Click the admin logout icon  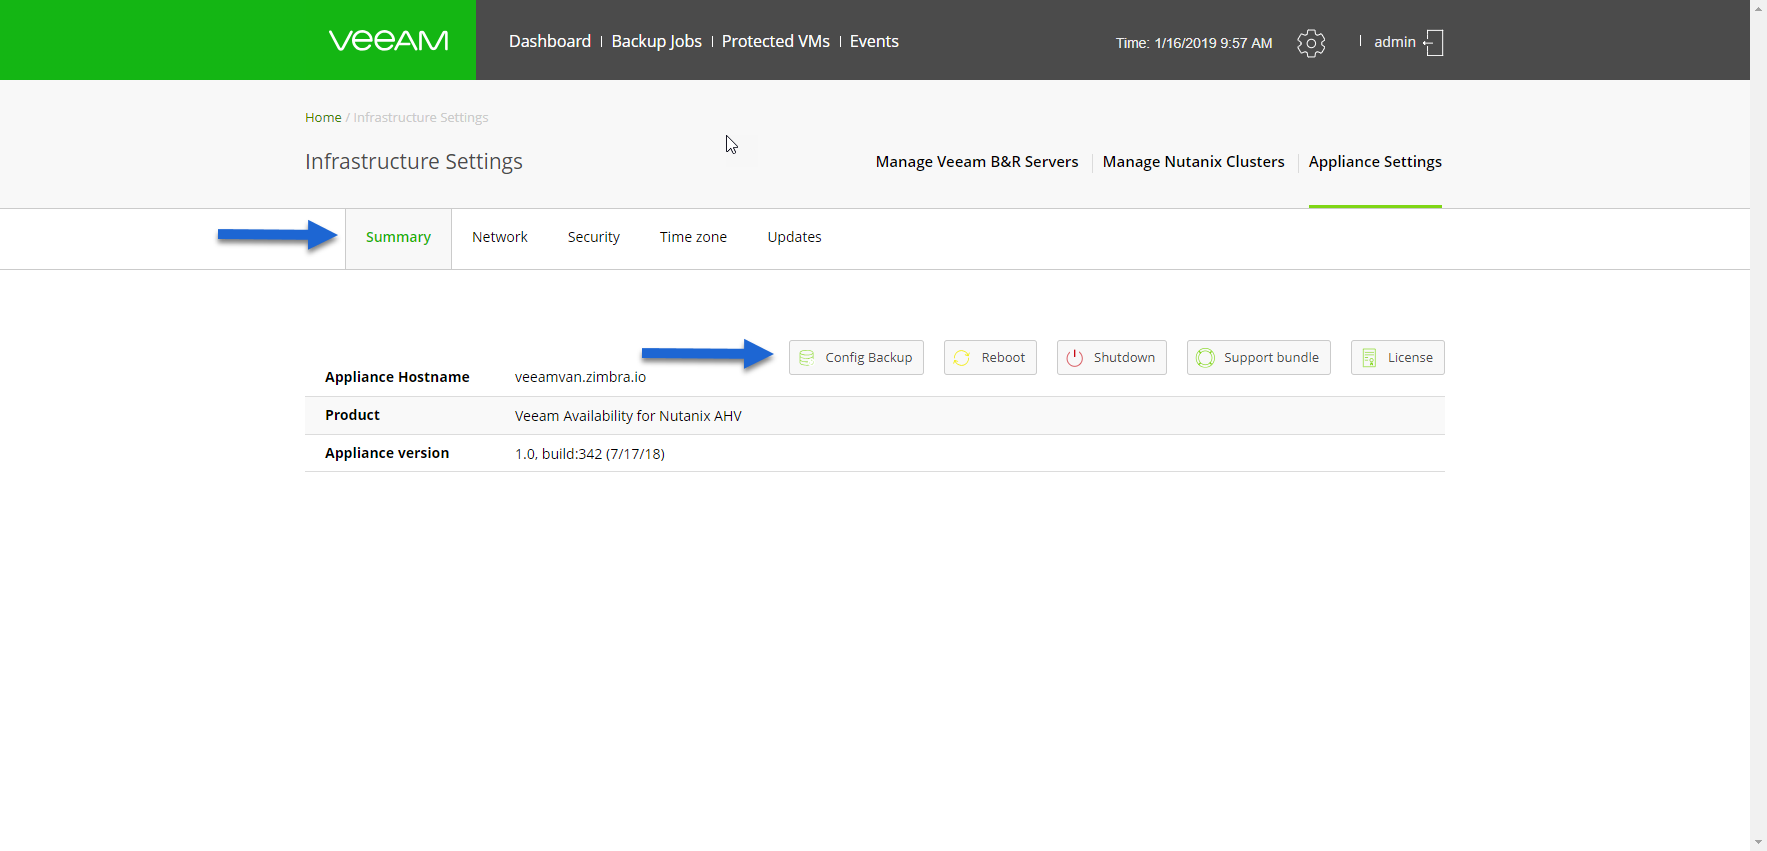point(1434,42)
